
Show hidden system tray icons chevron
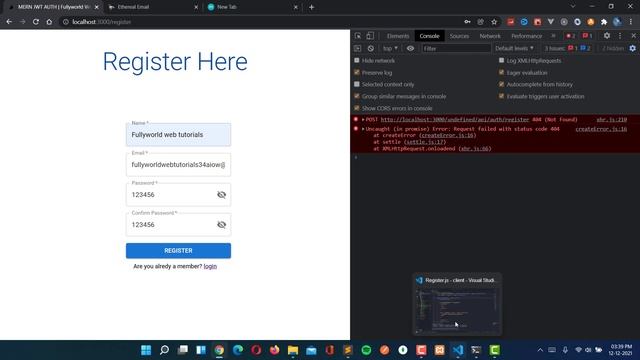pos(540,350)
